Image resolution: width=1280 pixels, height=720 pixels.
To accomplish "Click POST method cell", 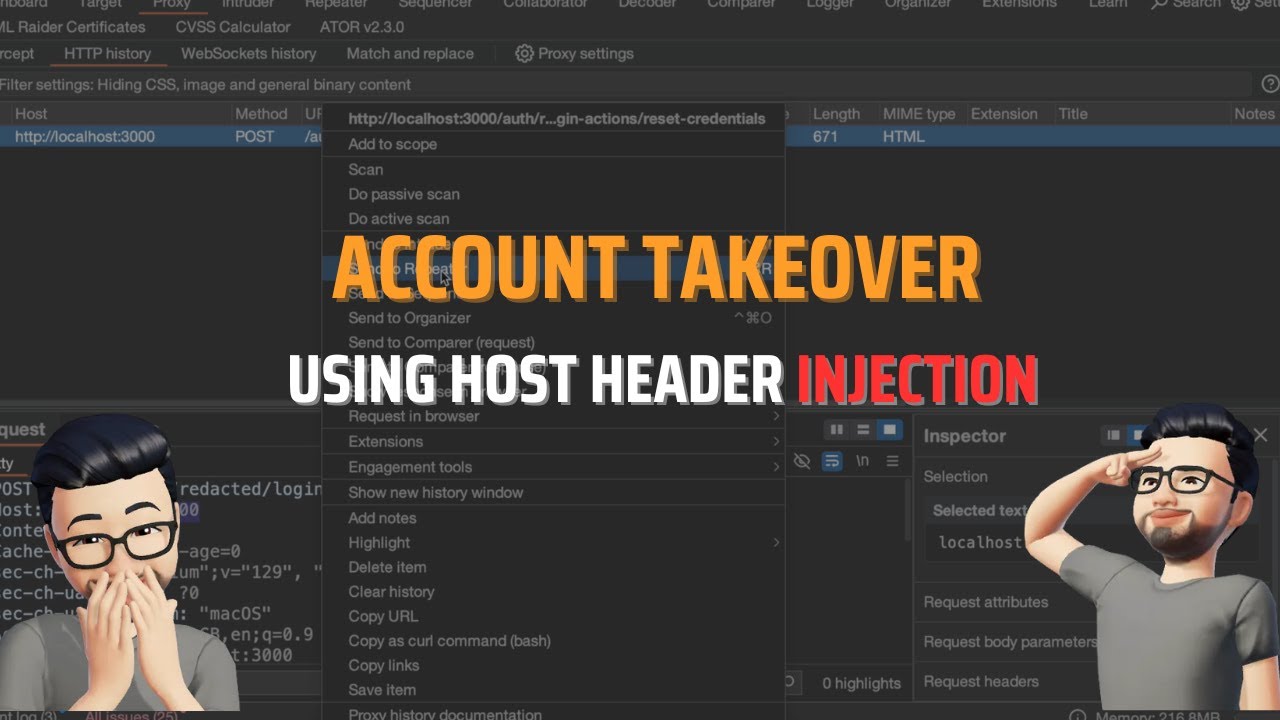I will [x=254, y=136].
